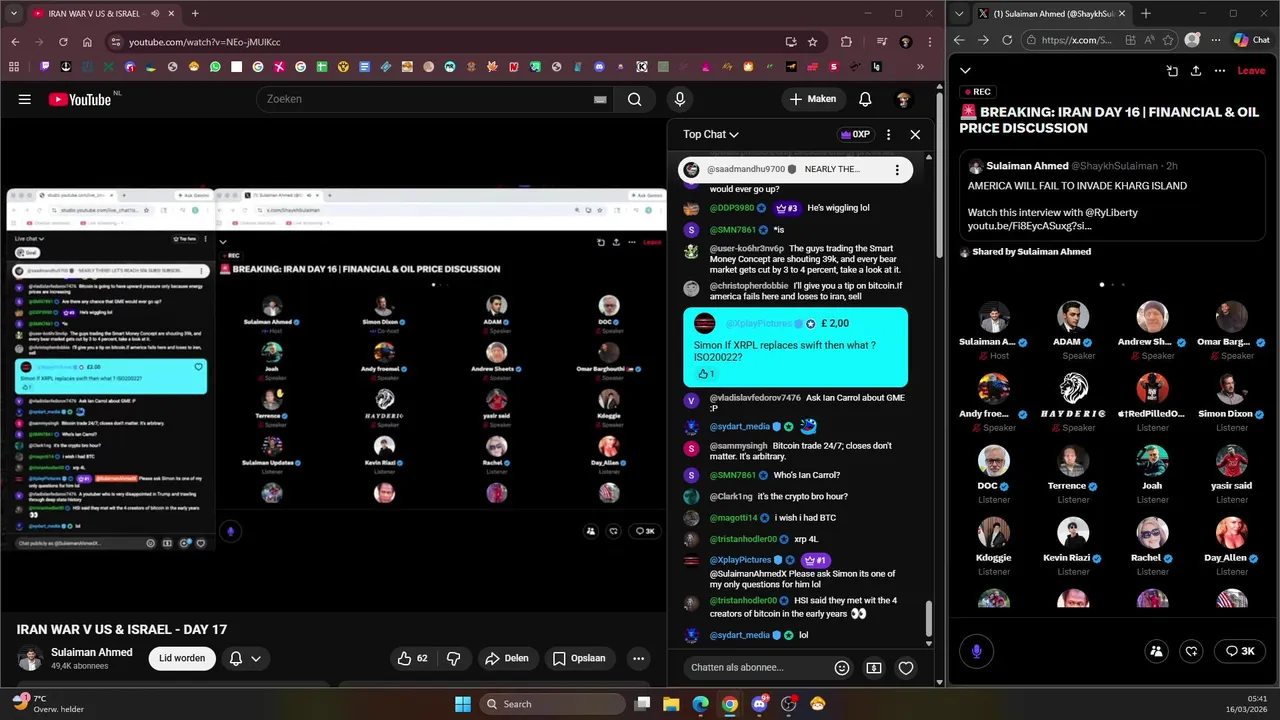This screenshot has width=1280, height=720.
Task: Expand the Top Chat dropdown
Action: [x=711, y=134]
